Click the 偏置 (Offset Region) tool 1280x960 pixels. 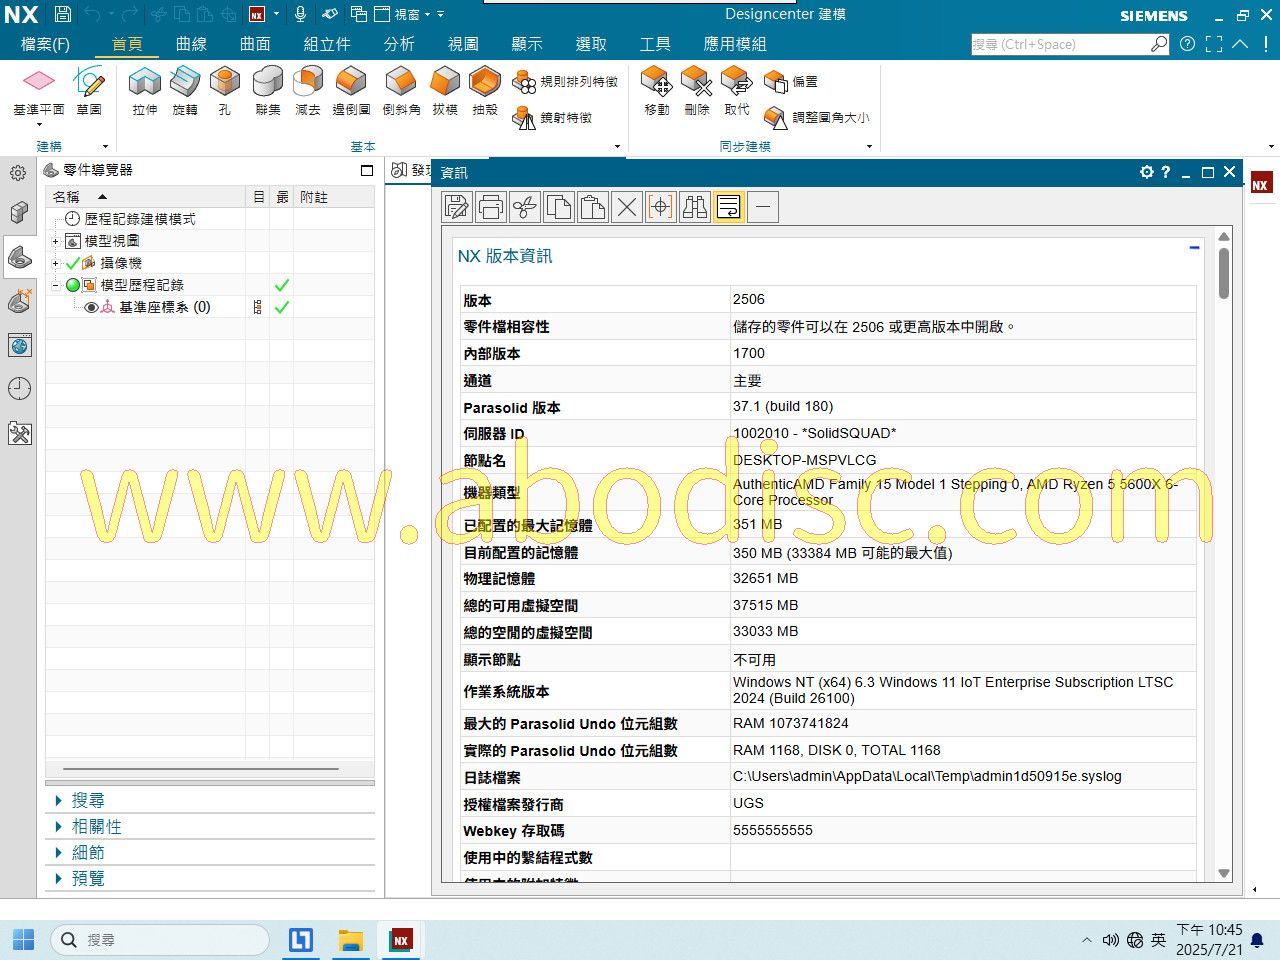[x=791, y=82]
